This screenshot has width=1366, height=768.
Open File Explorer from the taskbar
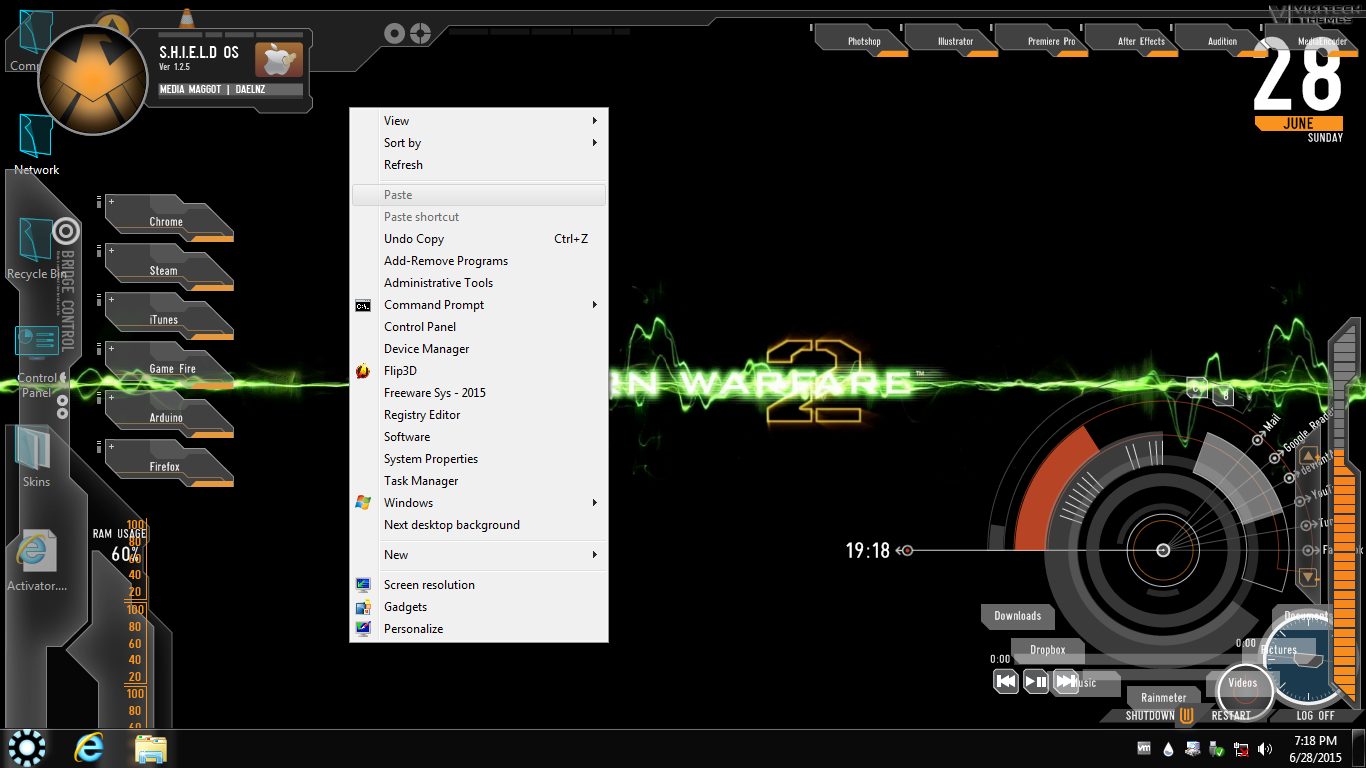151,748
